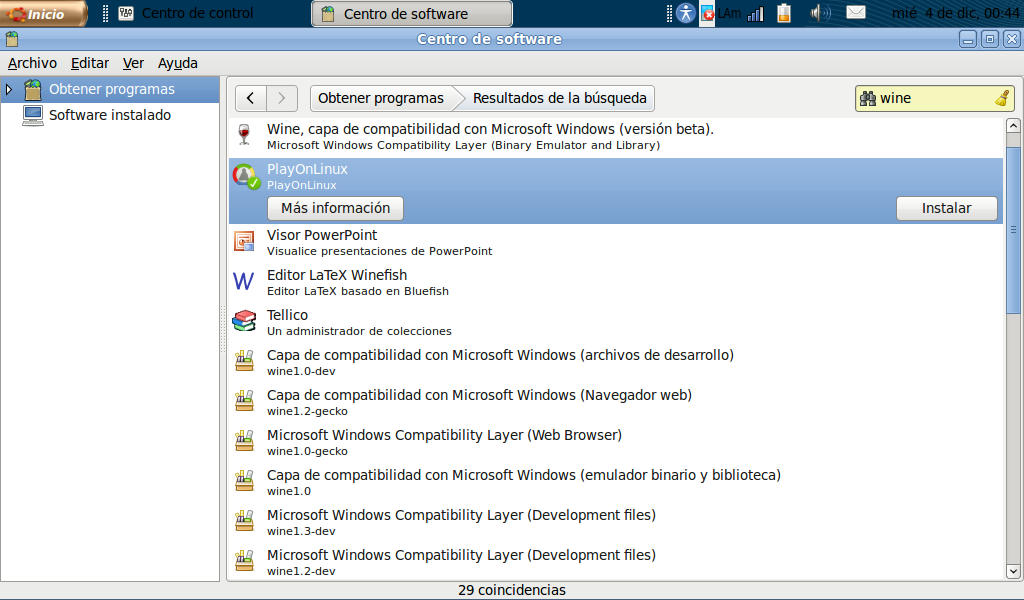Open the accessibility icon in the panel
1024x600 pixels.
(686, 13)
